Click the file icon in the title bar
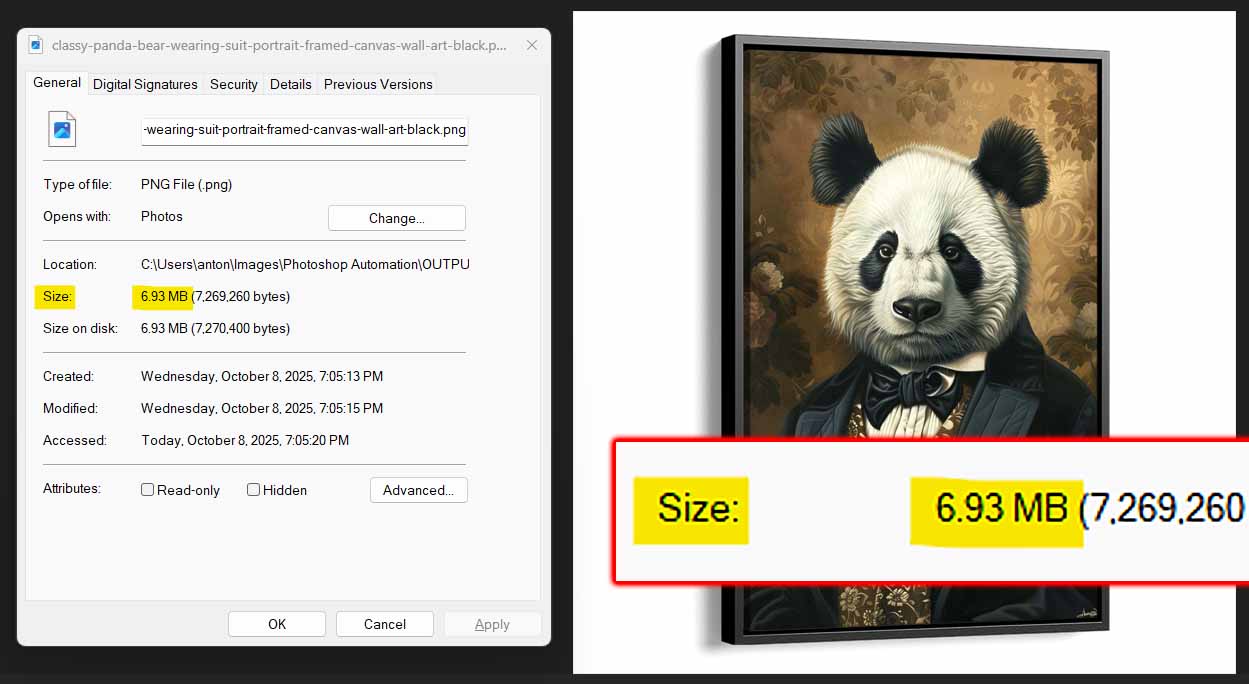 click(x=35, y=45)
